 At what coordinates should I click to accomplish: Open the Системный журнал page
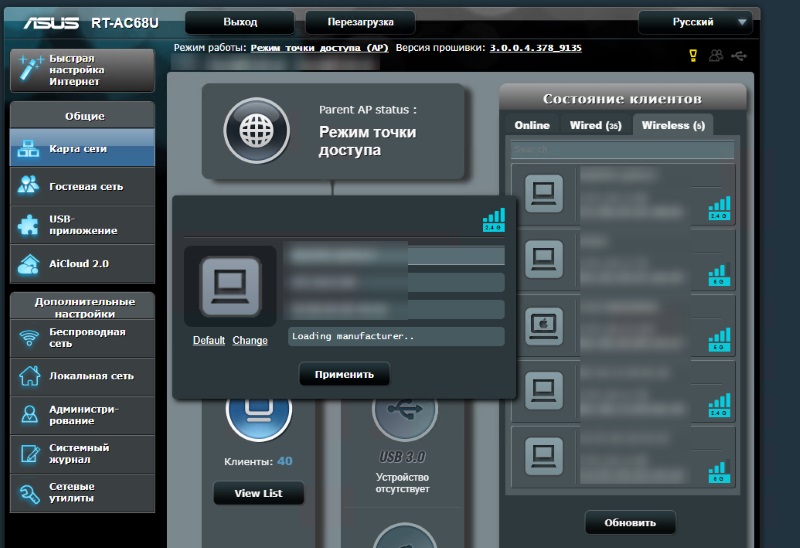click(x=82, y=454)
